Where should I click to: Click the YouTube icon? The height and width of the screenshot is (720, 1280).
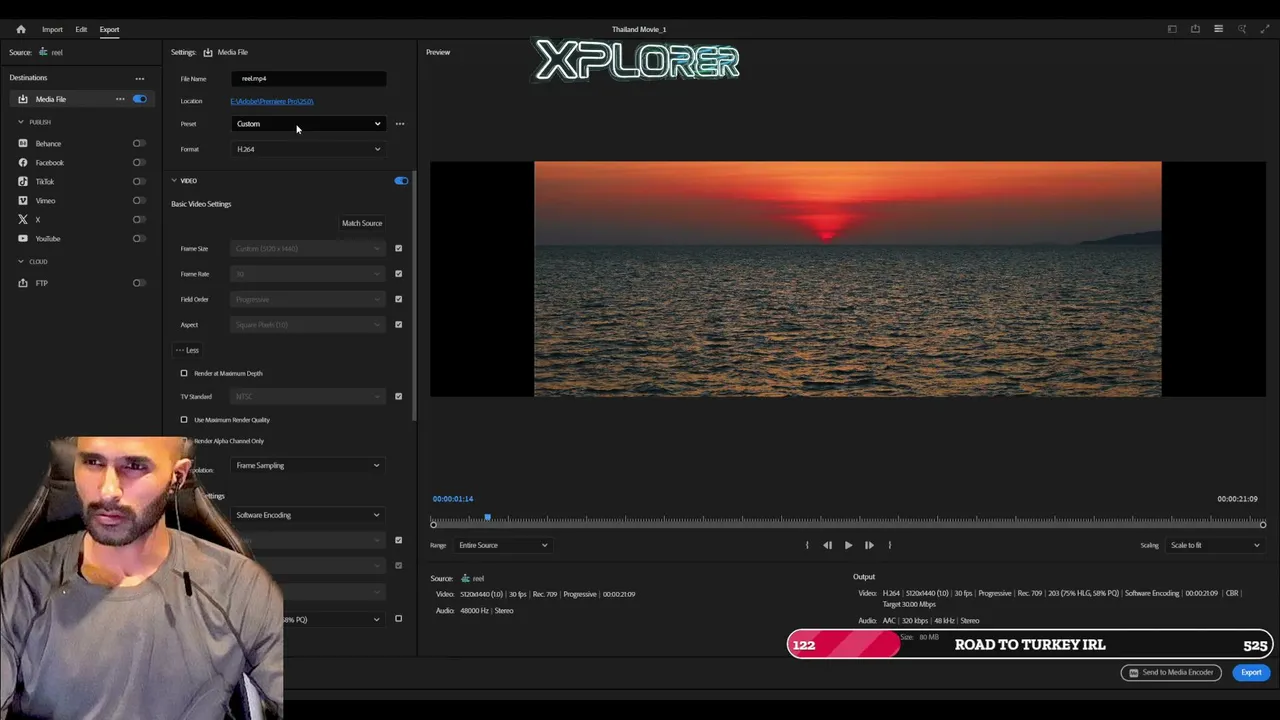23,238
